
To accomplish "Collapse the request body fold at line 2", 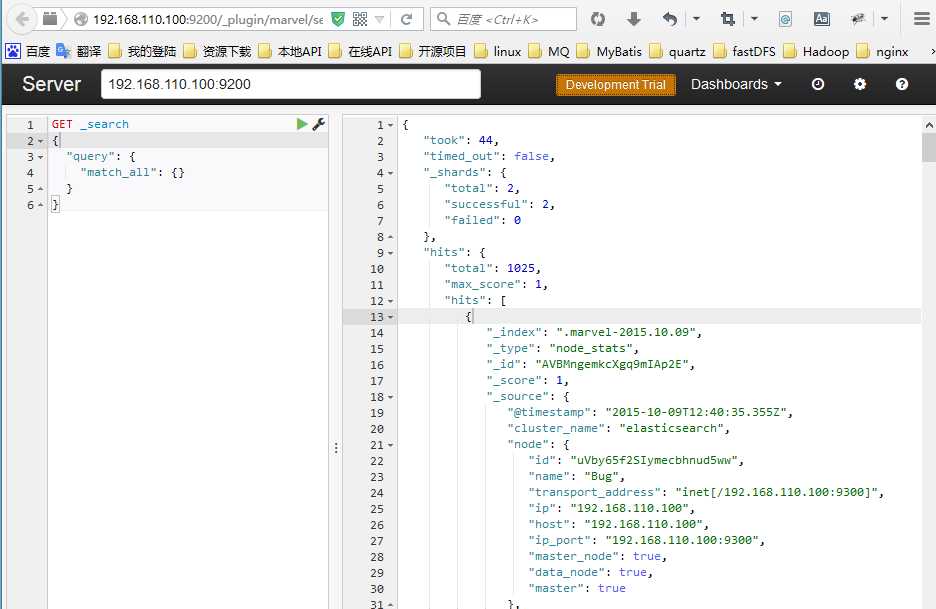I will click(41, 142).
